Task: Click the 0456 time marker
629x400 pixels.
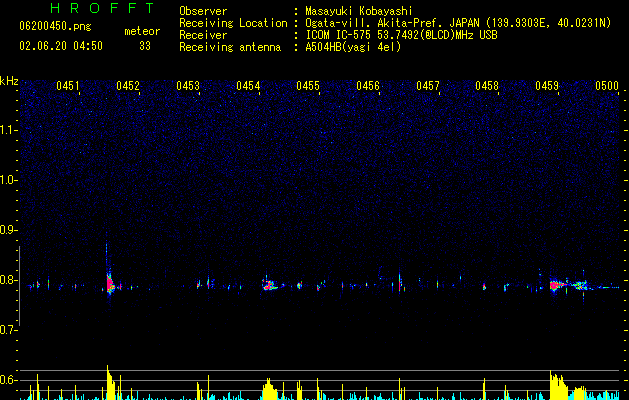Action: [368, 86]
